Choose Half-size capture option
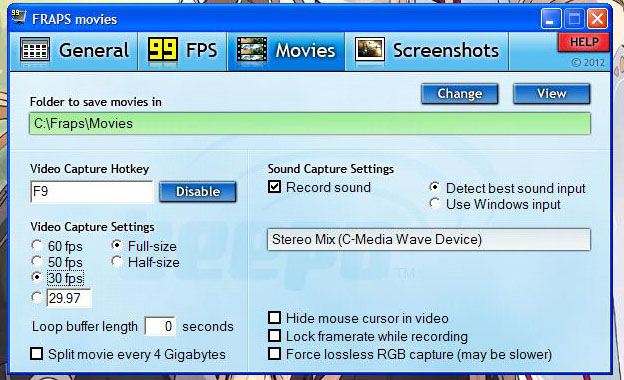 pos(117,261)
